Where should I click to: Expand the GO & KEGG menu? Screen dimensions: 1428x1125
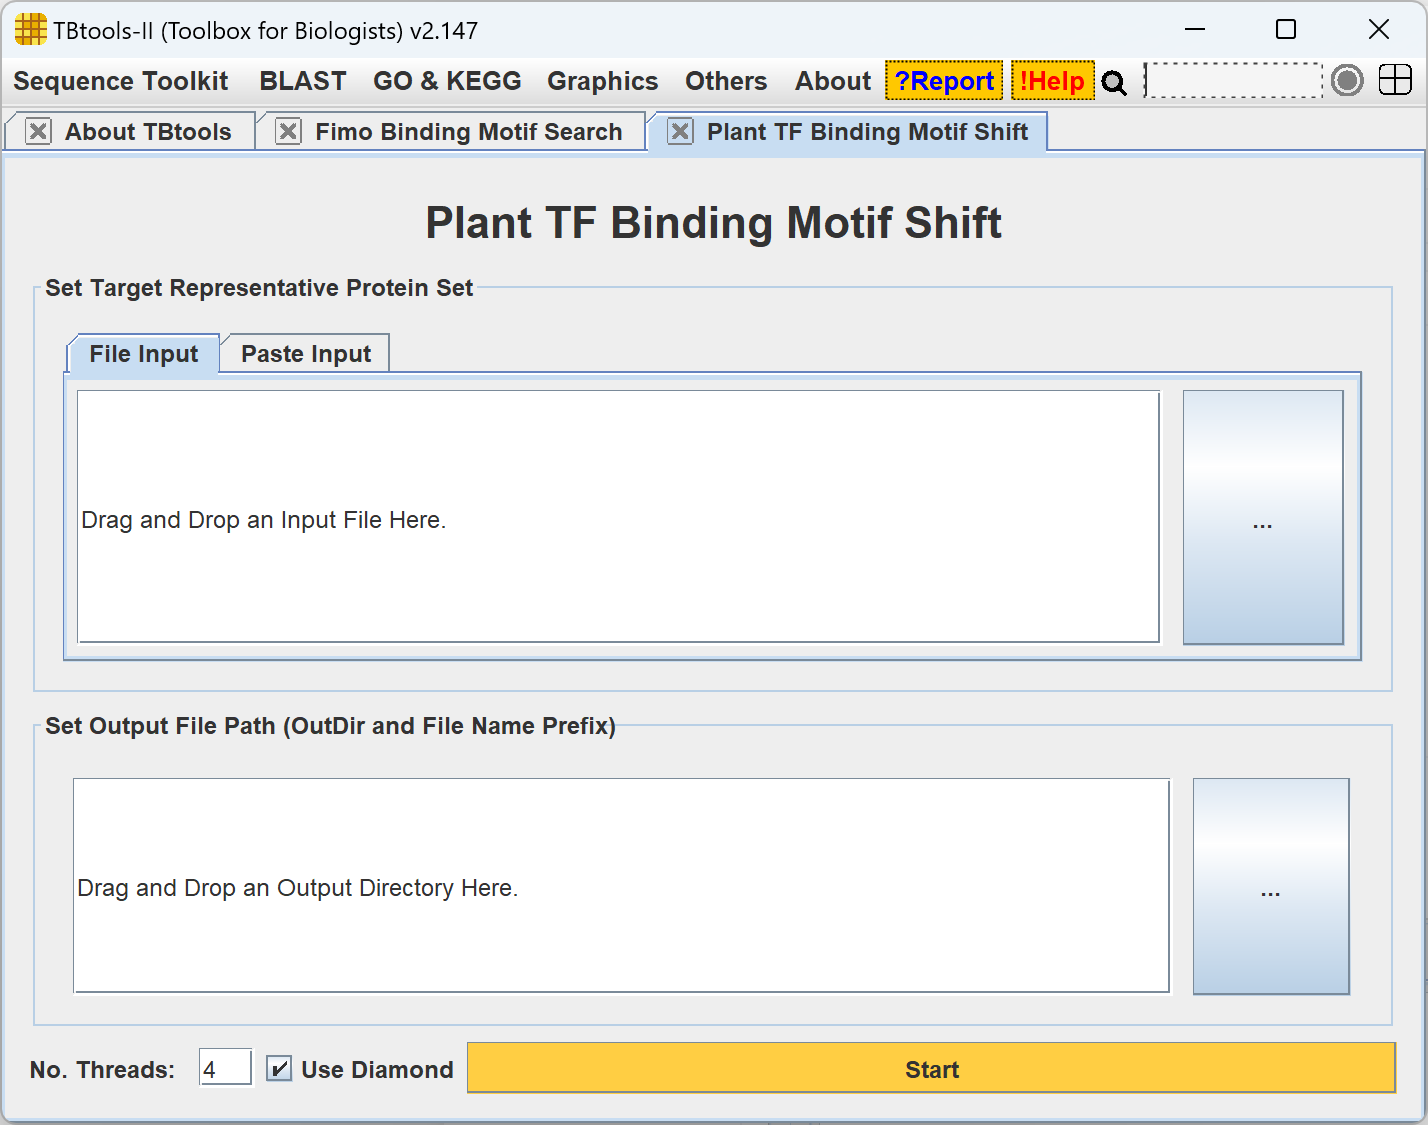tap(447, 81)
